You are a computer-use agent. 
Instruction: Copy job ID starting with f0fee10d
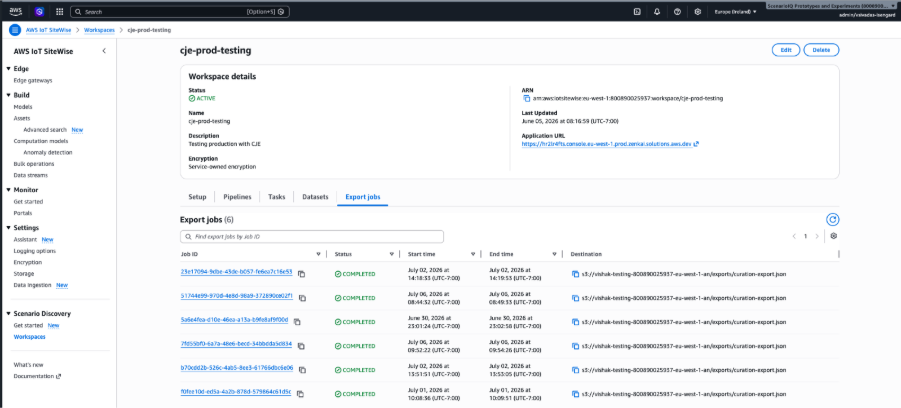pos(300,394)
